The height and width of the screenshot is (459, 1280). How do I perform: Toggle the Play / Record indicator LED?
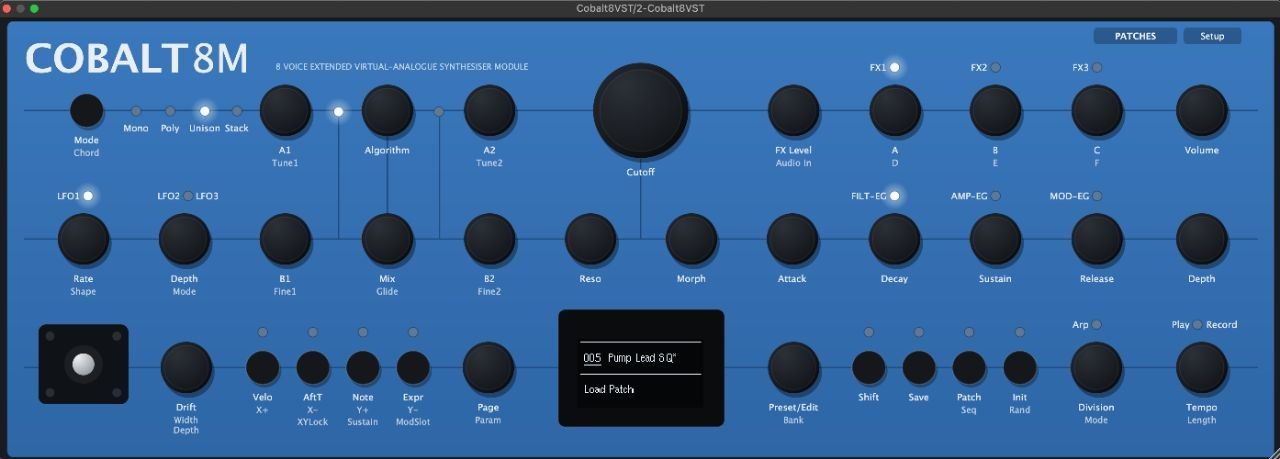tap(1198, 325)
